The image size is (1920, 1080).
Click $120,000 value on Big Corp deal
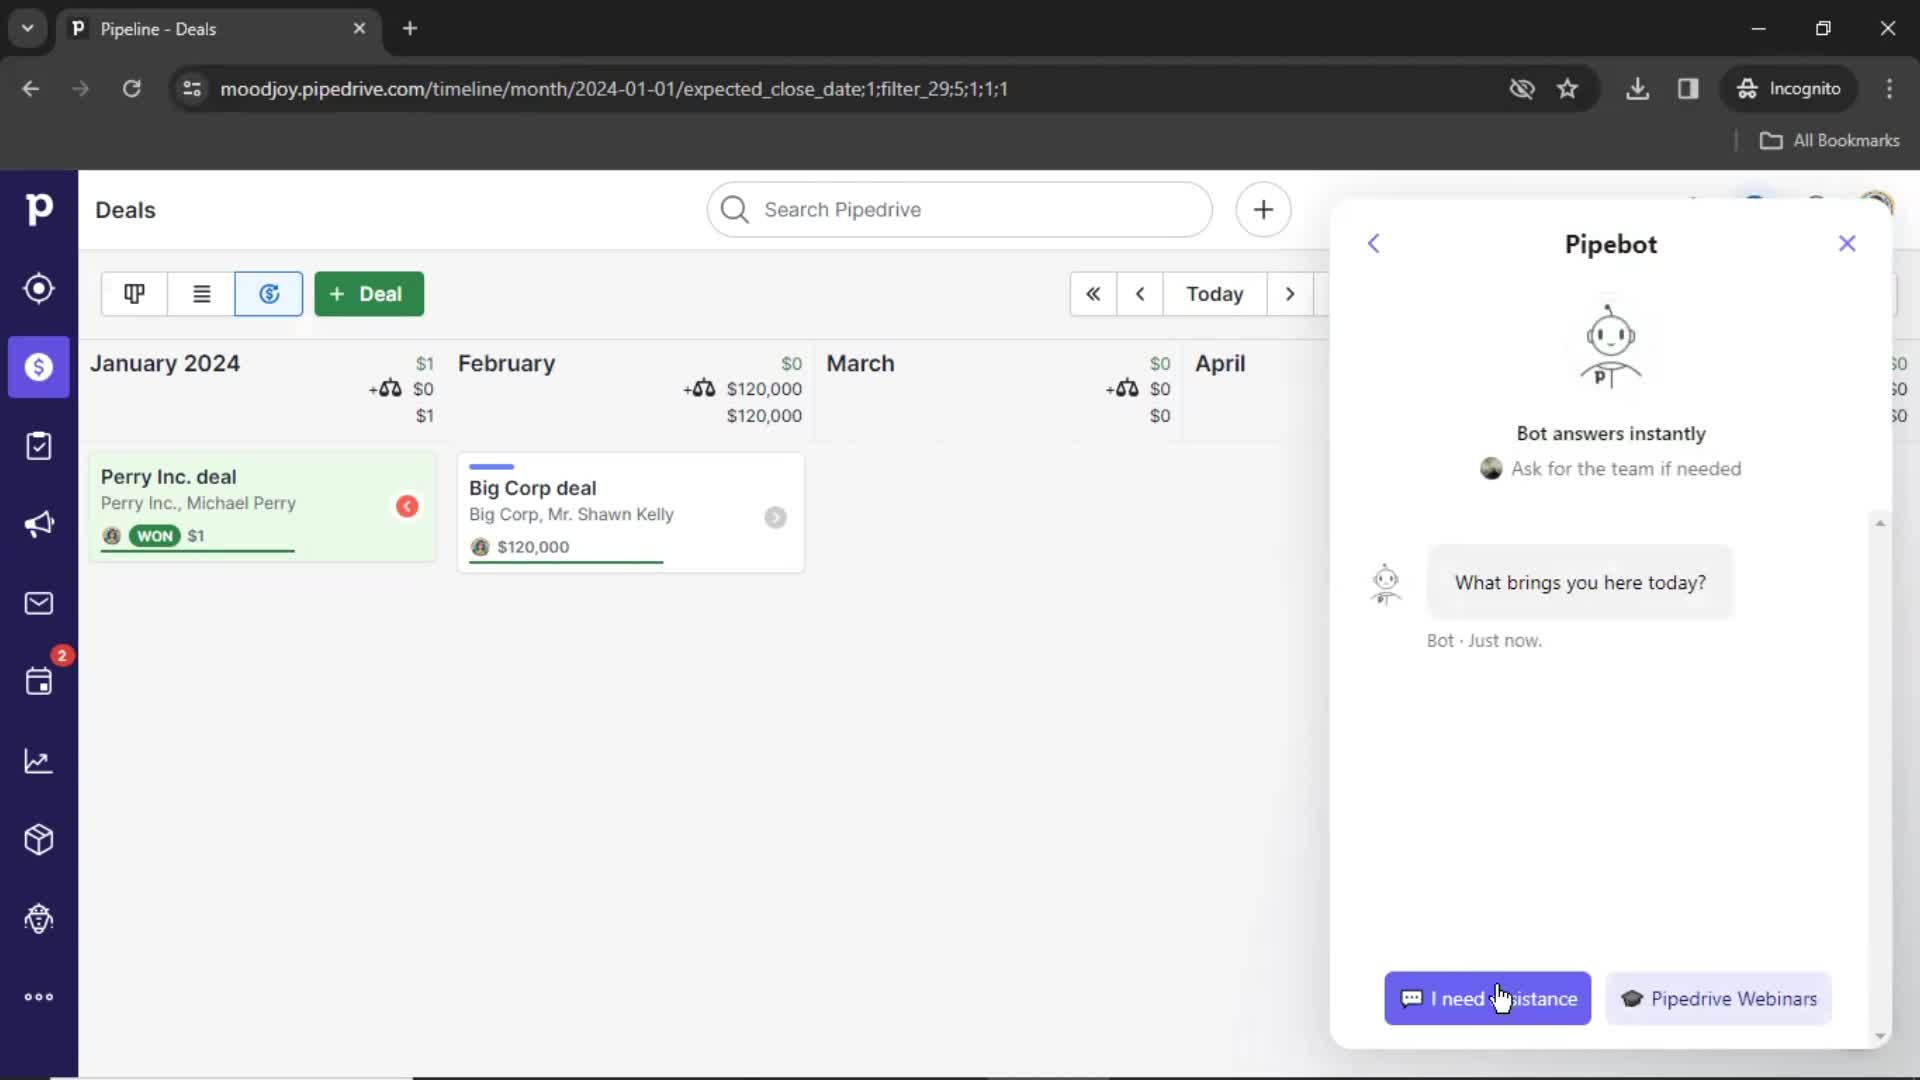(x=533, y=547)
